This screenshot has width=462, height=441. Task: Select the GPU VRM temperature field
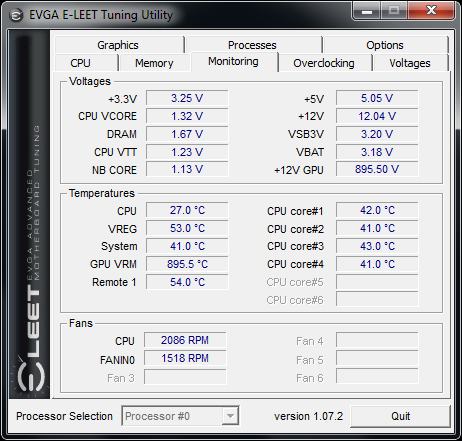[x=187, y=264]
